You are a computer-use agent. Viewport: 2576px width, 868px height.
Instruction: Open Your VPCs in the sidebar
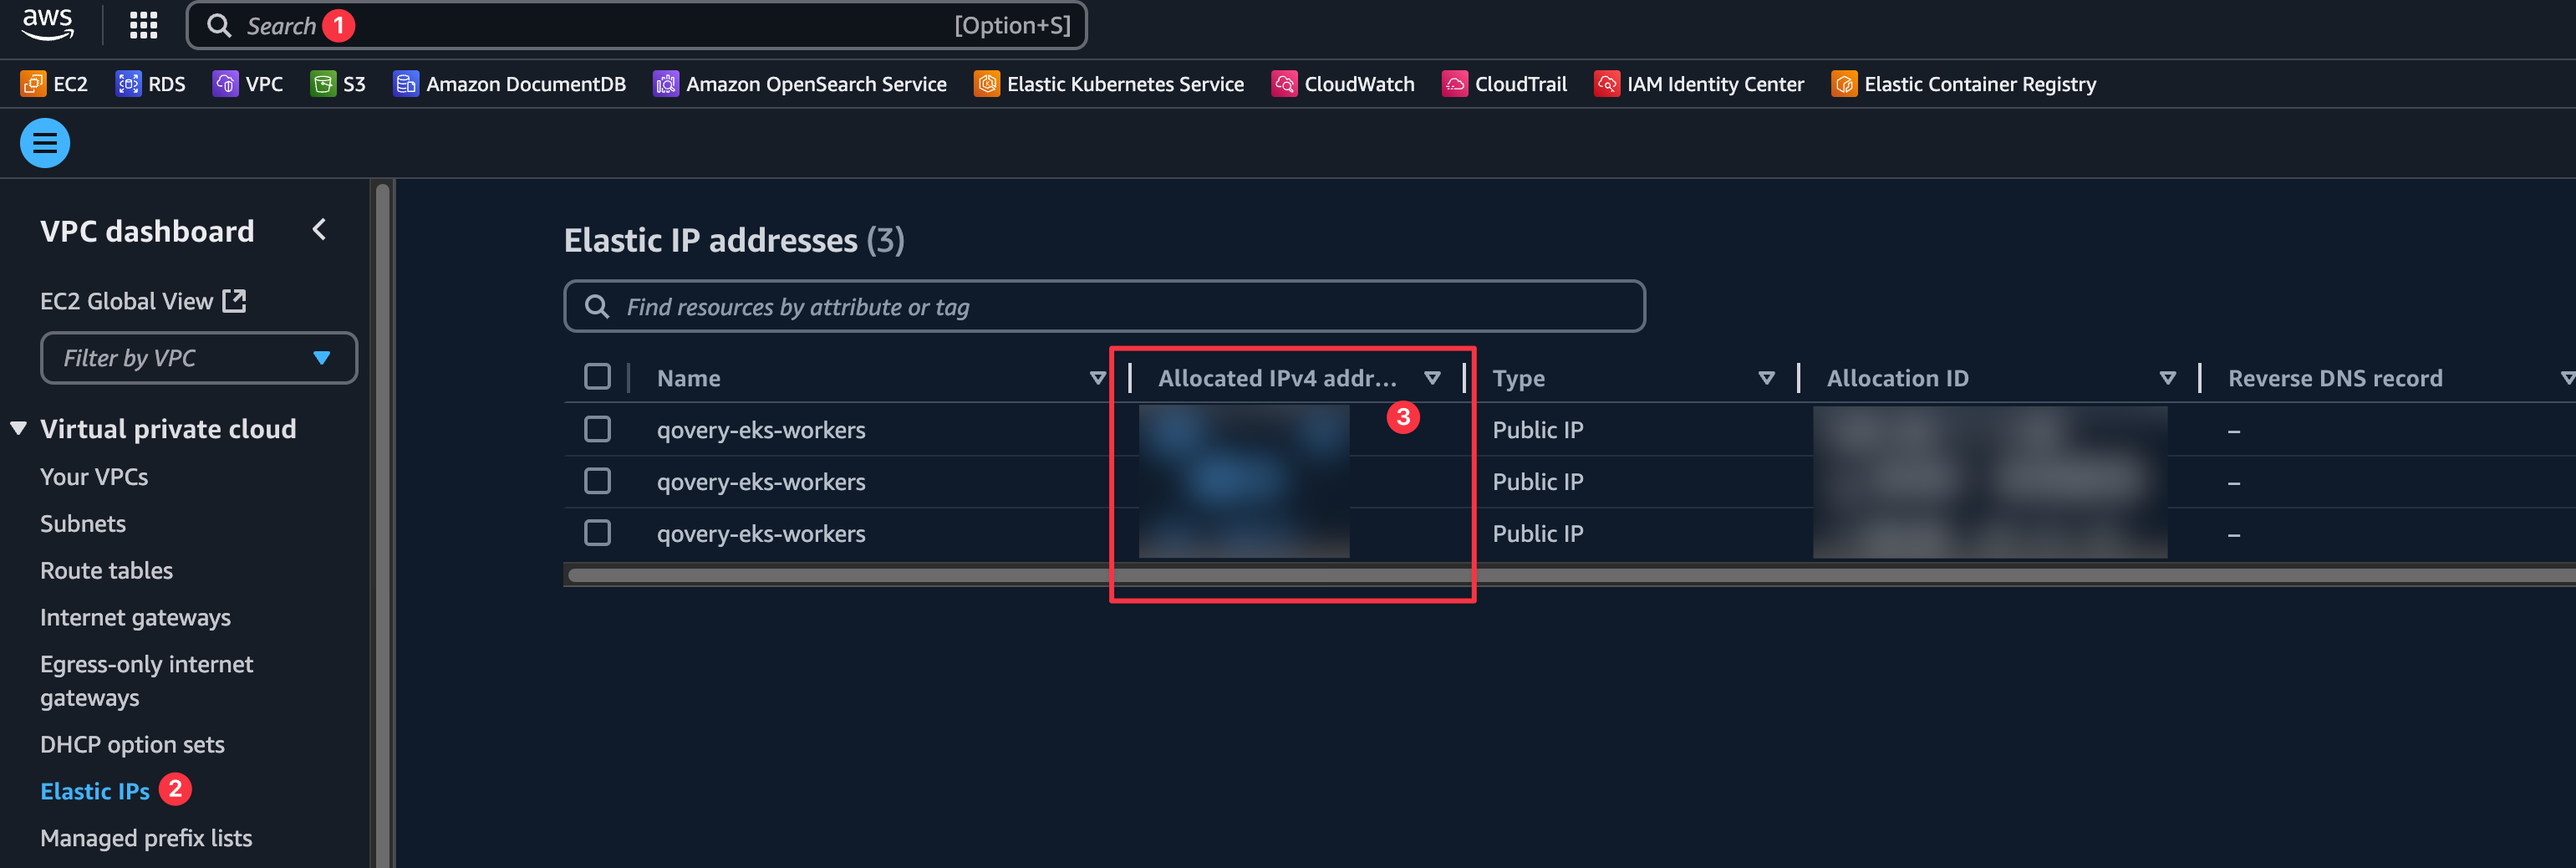point(94,477)
